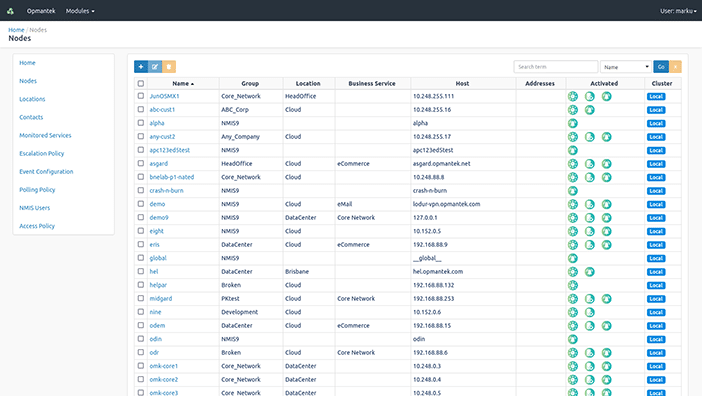This screenshot has width=702, height=396.
Task: Click the gear activation icon for asgard
Action: pyautogui.click(x=573, y=164)
